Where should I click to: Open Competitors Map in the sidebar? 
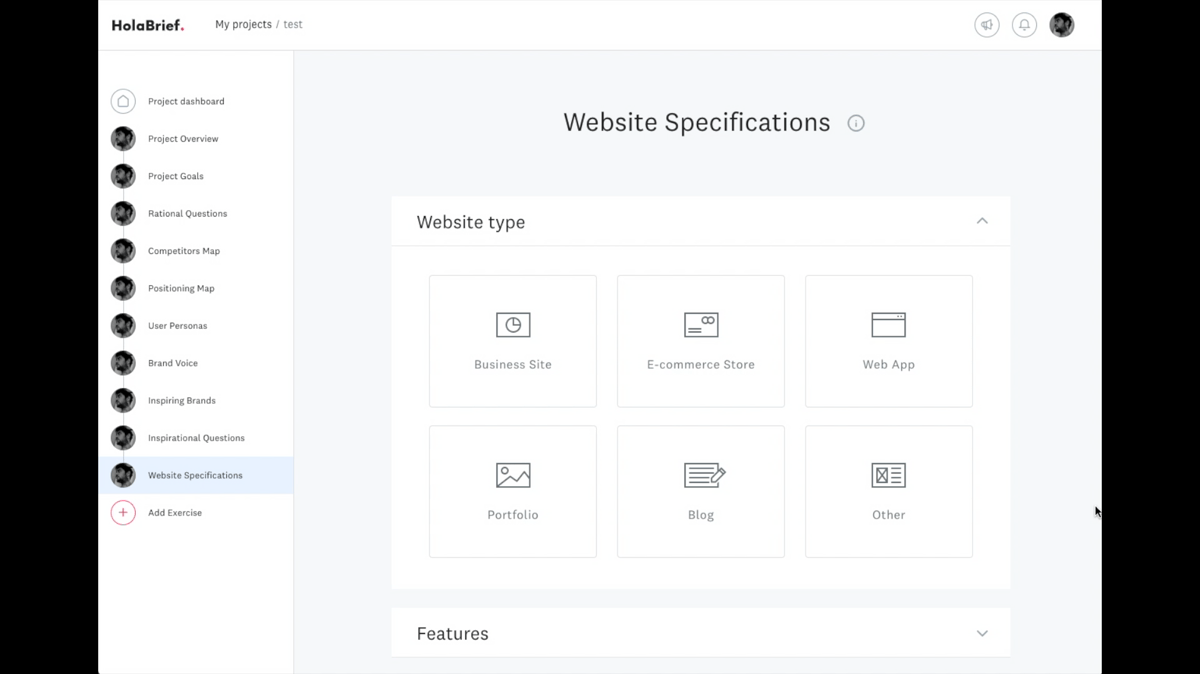[x=184, y=251]
